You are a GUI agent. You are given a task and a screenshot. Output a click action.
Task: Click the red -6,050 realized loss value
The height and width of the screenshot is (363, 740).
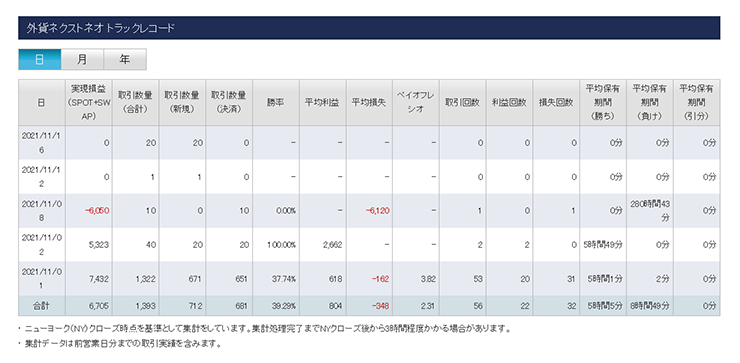[97, 211]
